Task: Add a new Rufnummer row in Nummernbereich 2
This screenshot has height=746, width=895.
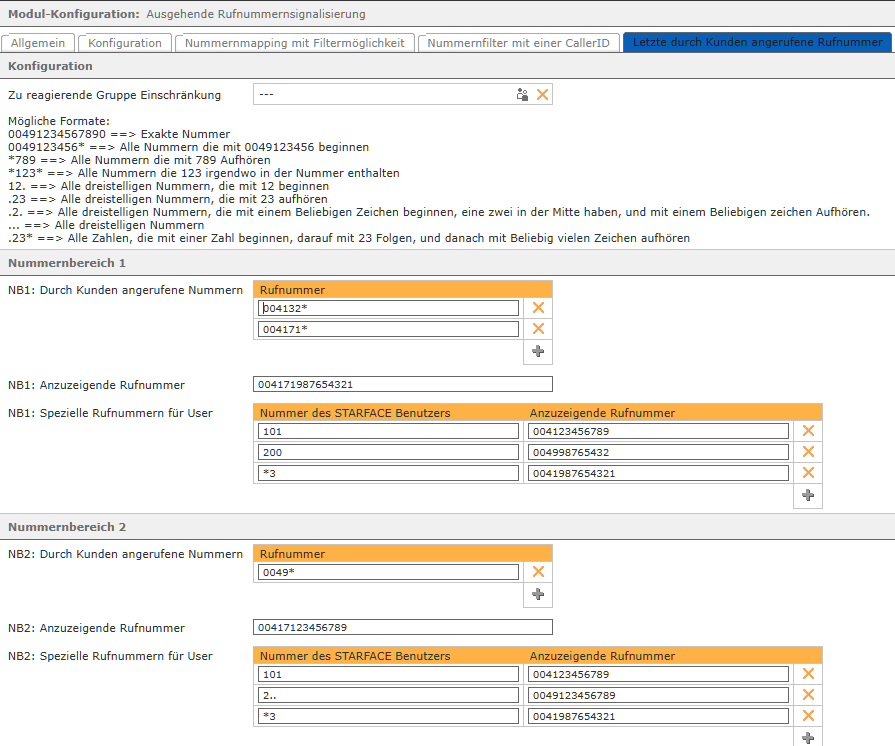Action: (x=538, y=594)
